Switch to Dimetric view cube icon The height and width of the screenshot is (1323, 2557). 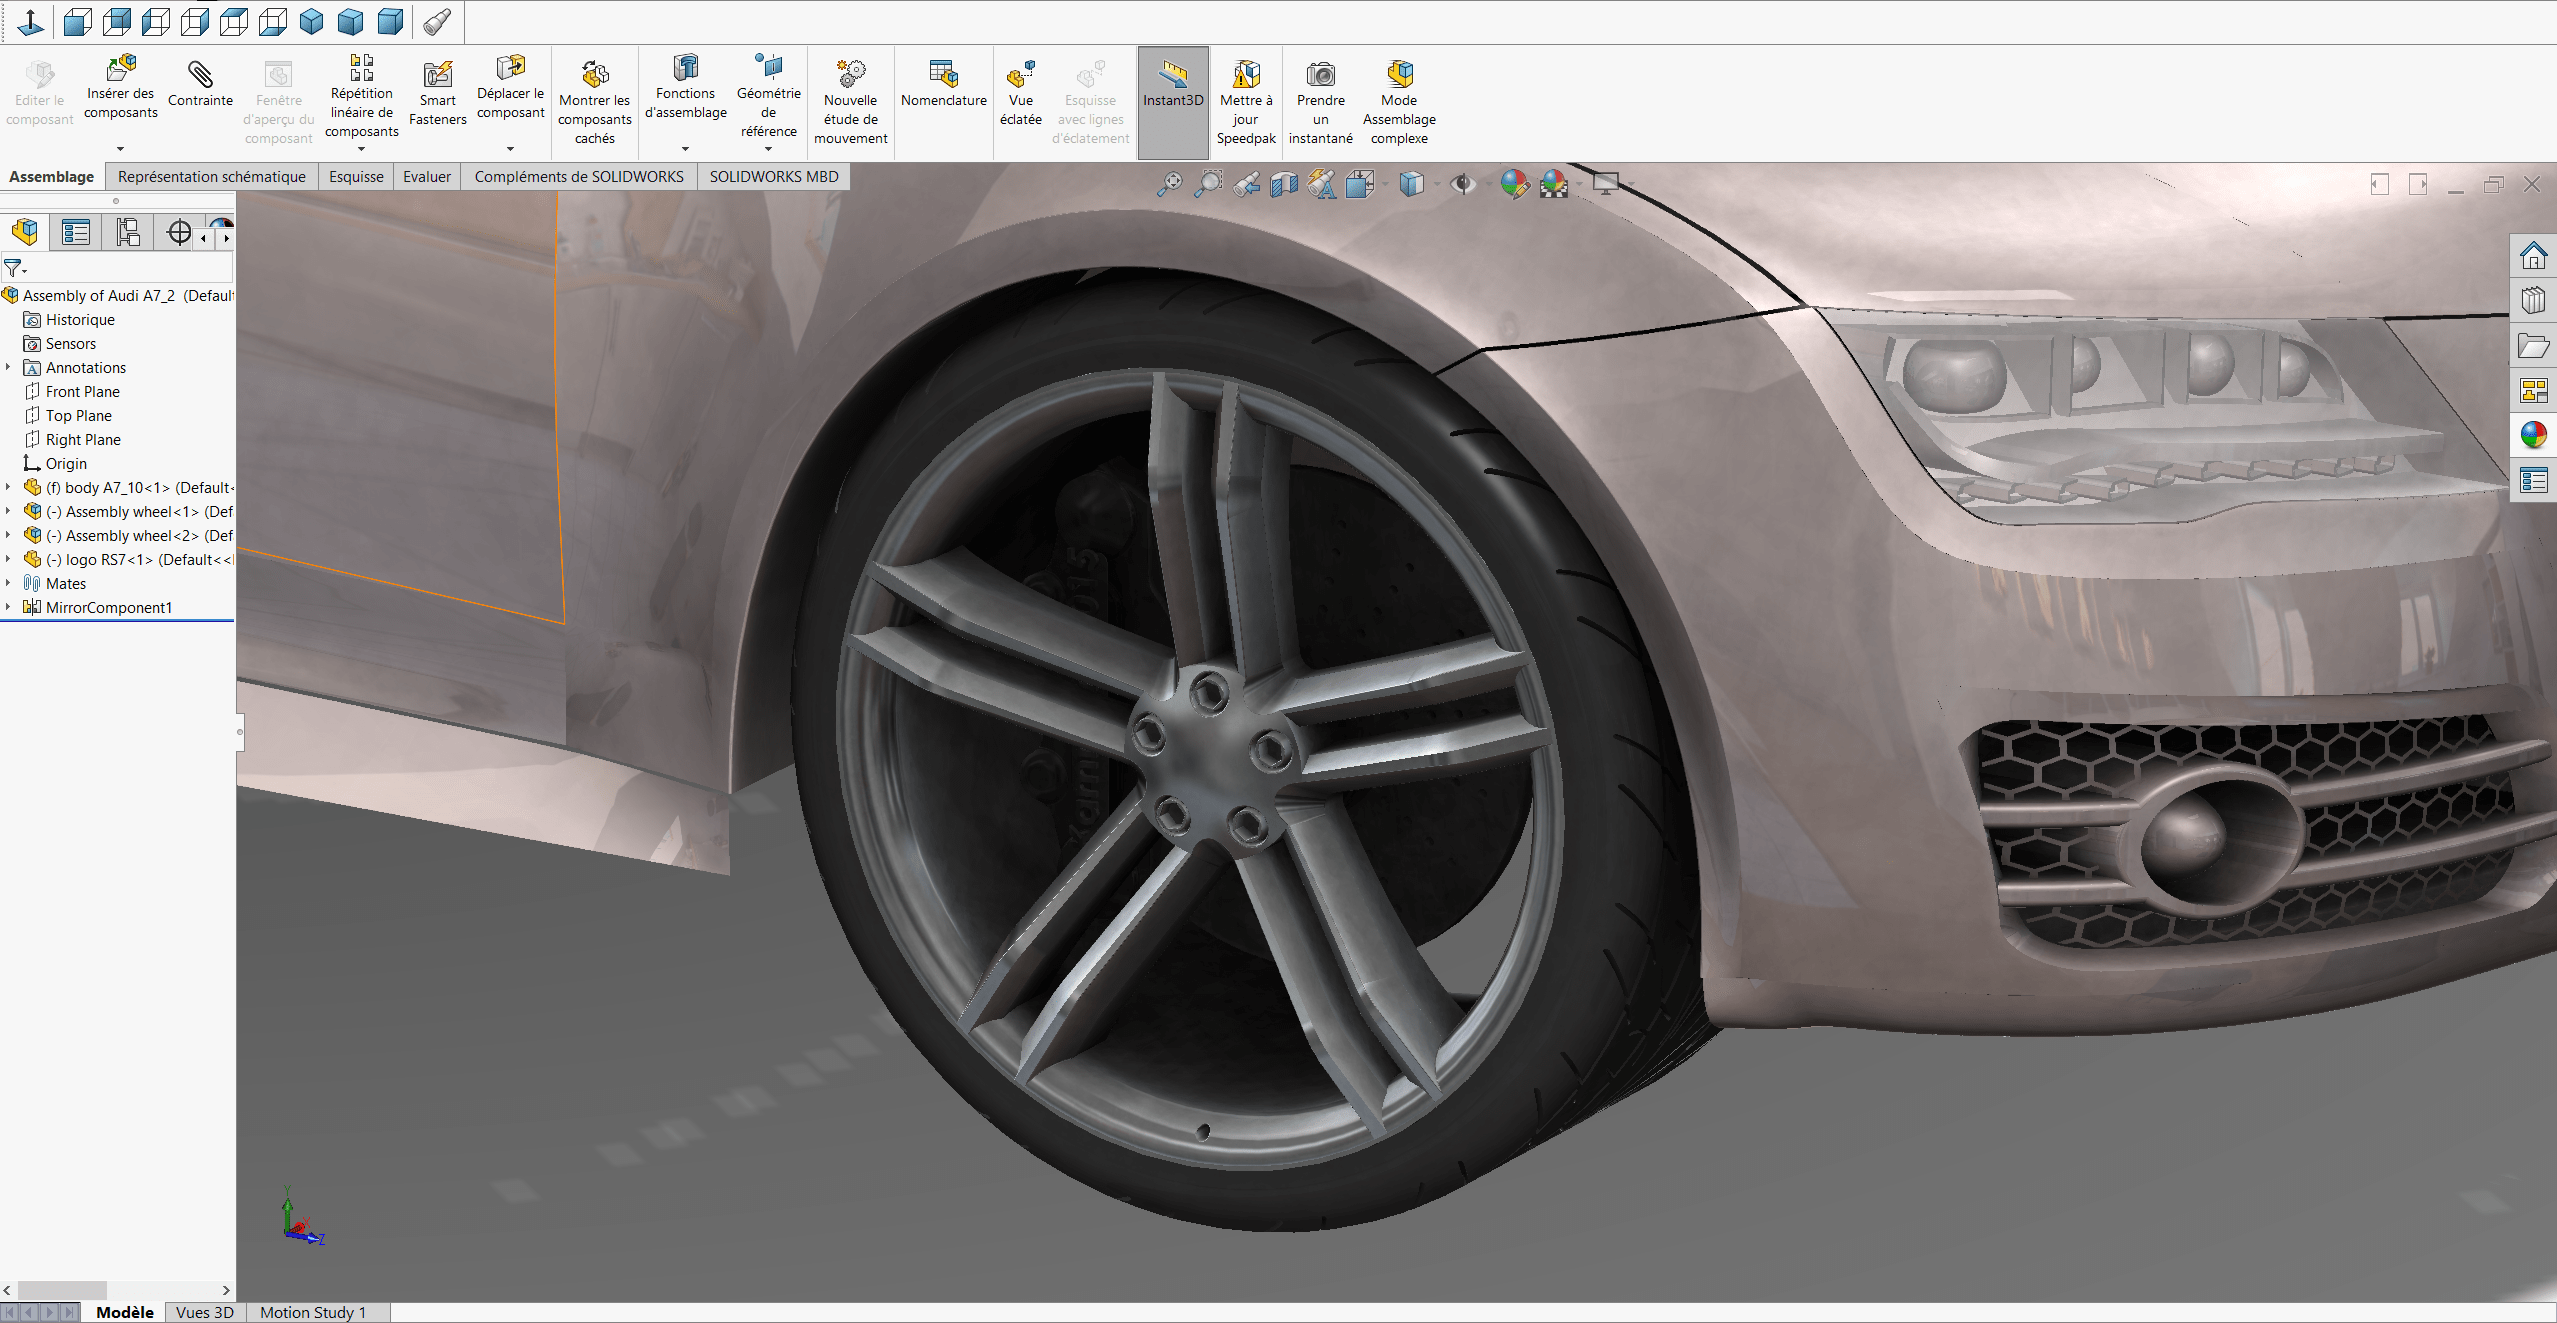pyautogui.click(x=390, y=21)
